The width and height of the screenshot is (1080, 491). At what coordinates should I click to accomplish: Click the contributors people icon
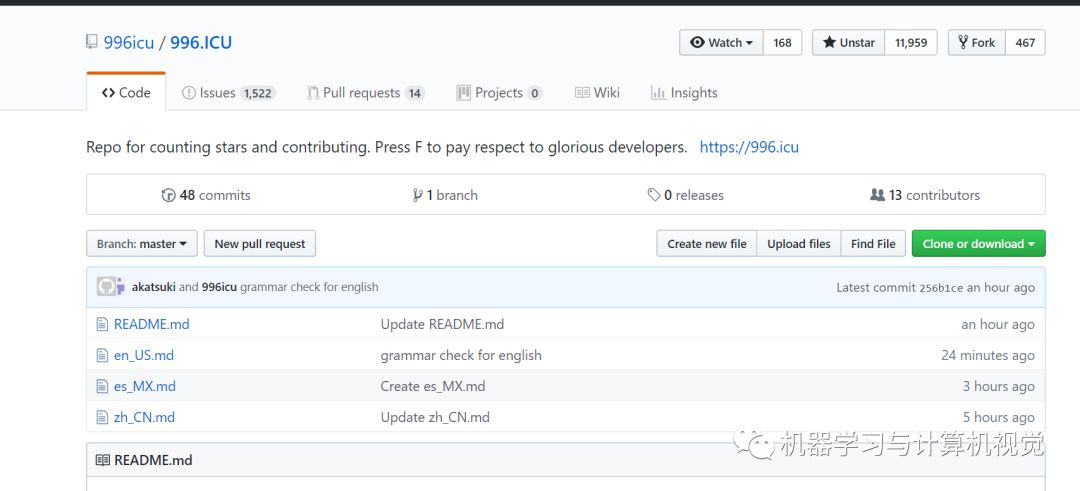coord(877,195)
